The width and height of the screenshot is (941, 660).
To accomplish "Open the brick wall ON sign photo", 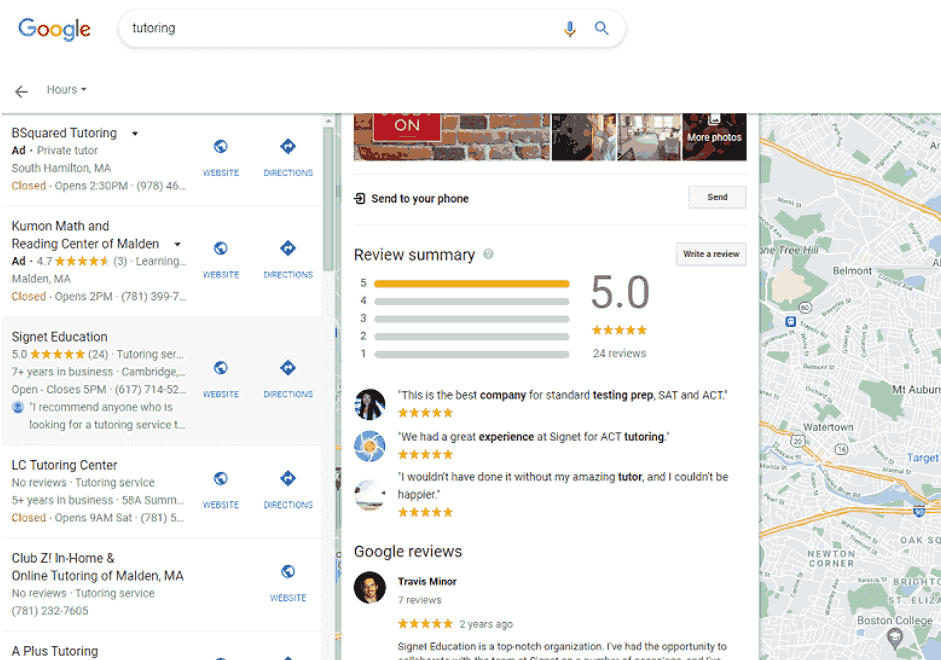I will pyautogui.click(x=452, y=137).
